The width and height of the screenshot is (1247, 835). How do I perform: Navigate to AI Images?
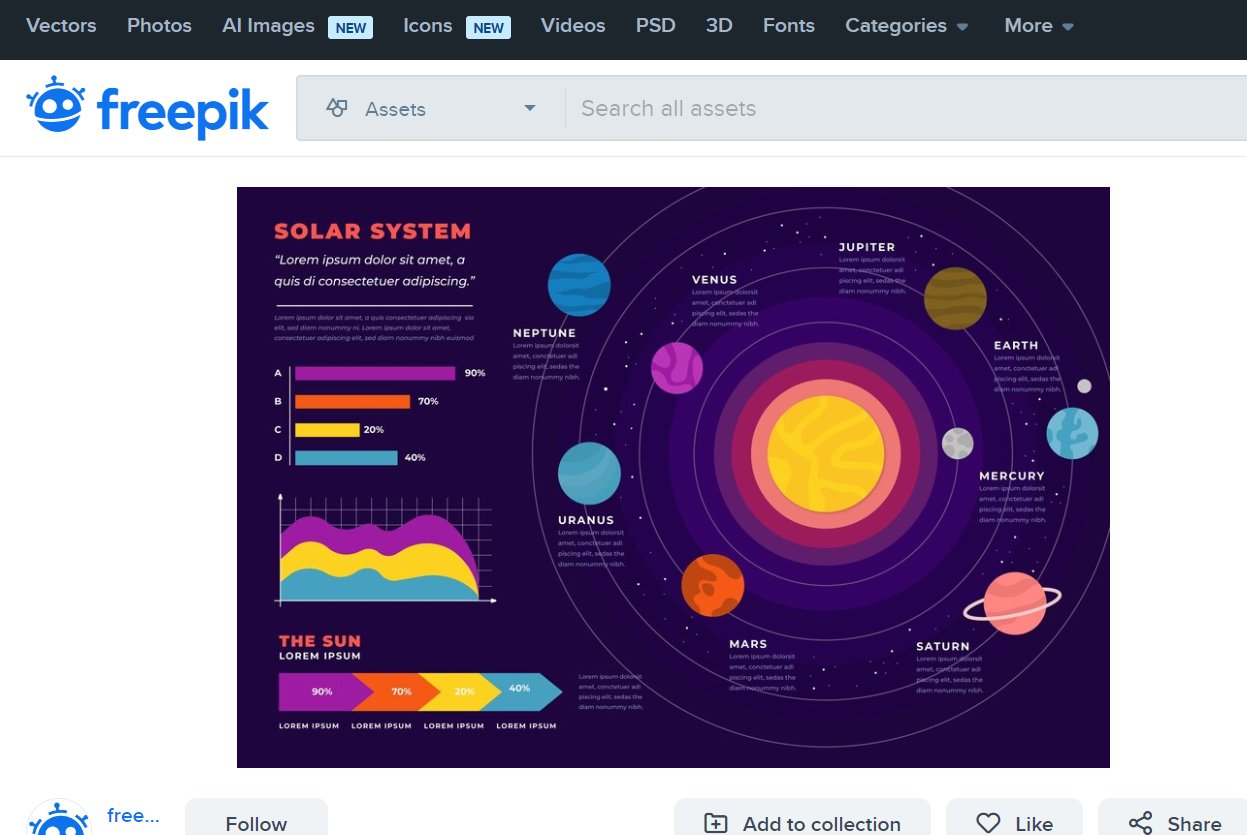tap(268, 26)
